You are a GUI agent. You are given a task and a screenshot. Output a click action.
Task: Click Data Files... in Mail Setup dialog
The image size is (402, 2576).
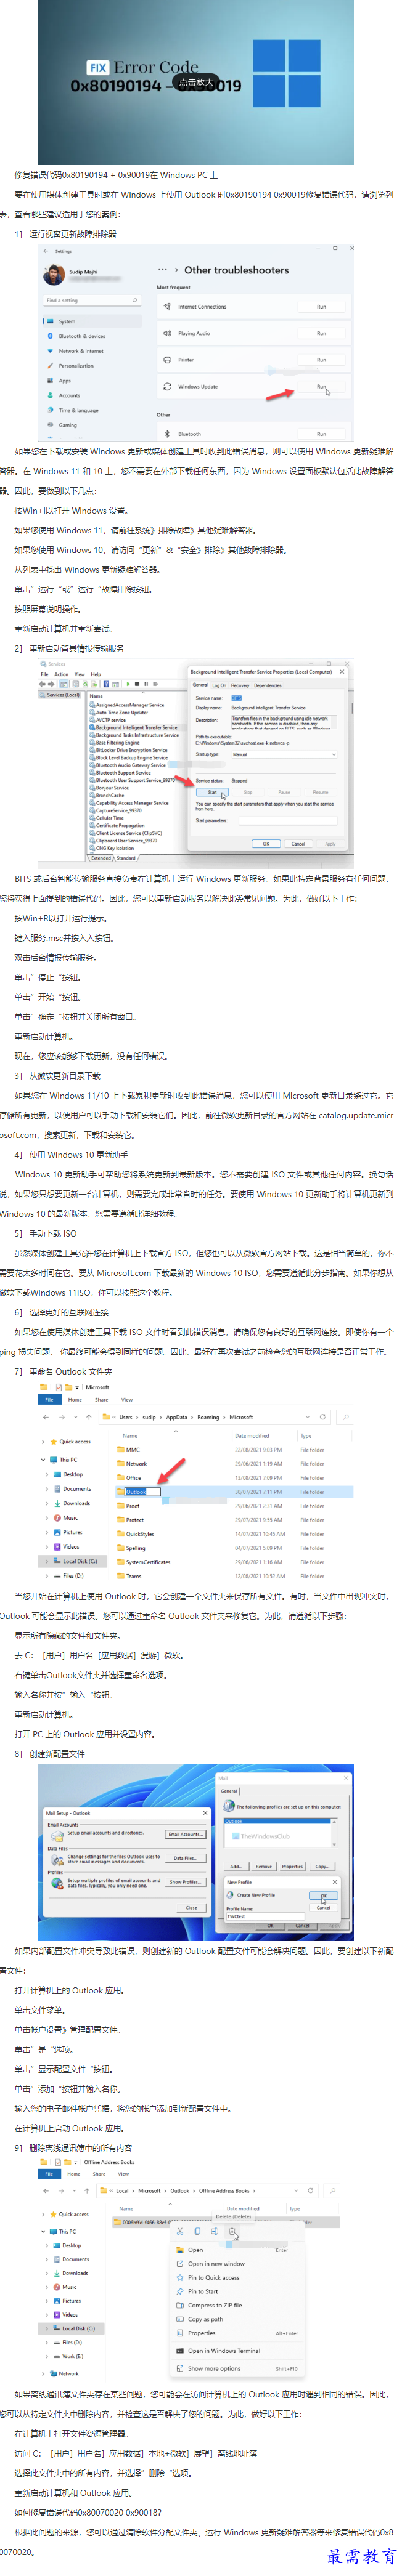point(185,1858)
